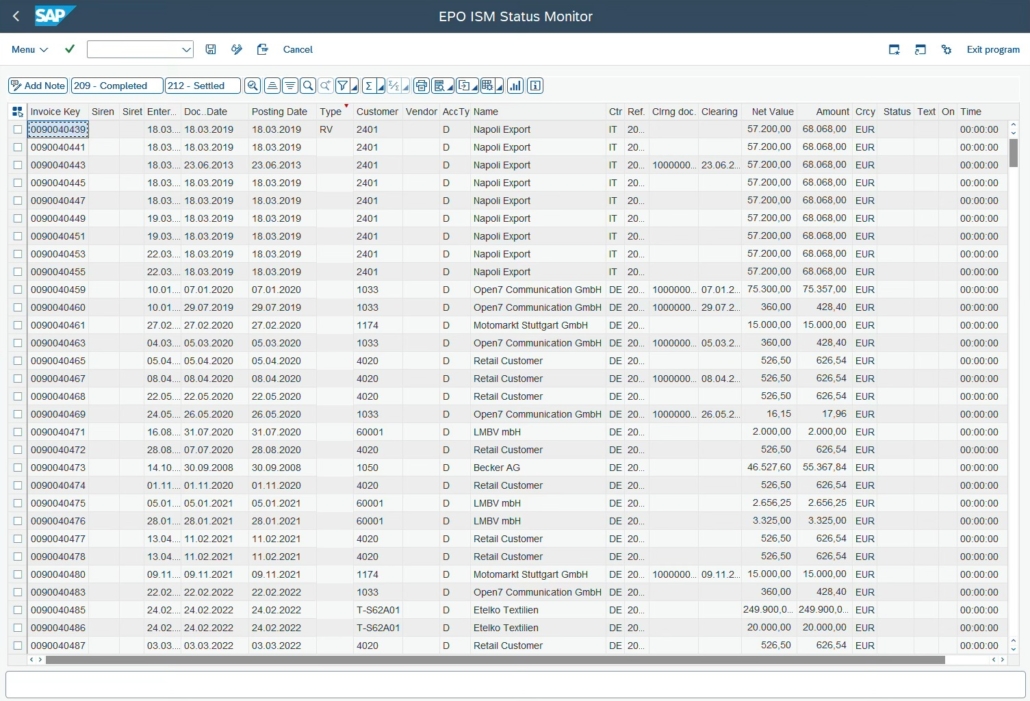The height and width of the screenshot is (701, 1030).
Task: Sort ascending via toolbar icon
Action: 272,85
